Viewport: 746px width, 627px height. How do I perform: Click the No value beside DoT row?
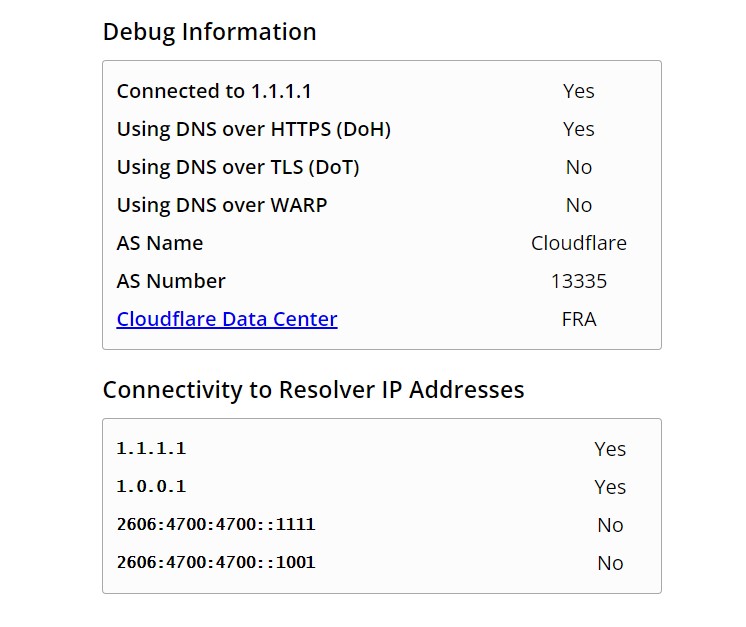pos(579,167)
